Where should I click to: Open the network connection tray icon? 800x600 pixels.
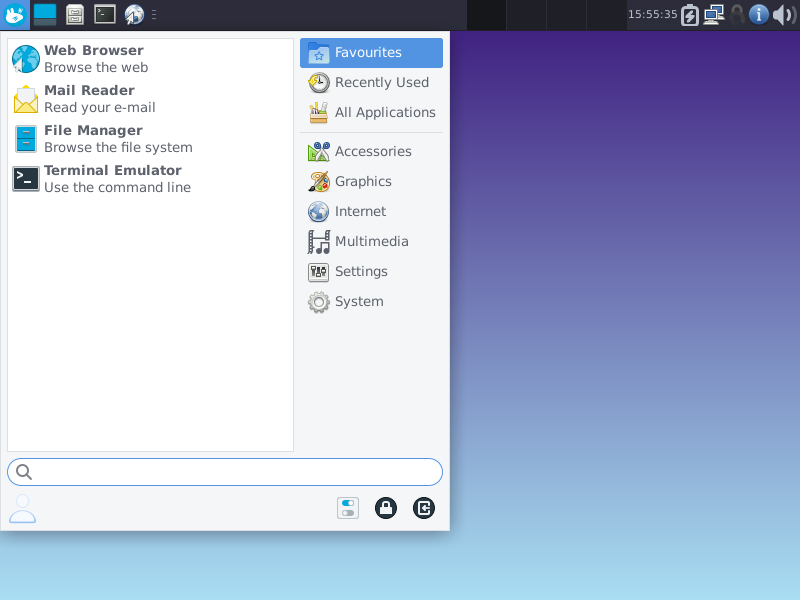[713, 14]
